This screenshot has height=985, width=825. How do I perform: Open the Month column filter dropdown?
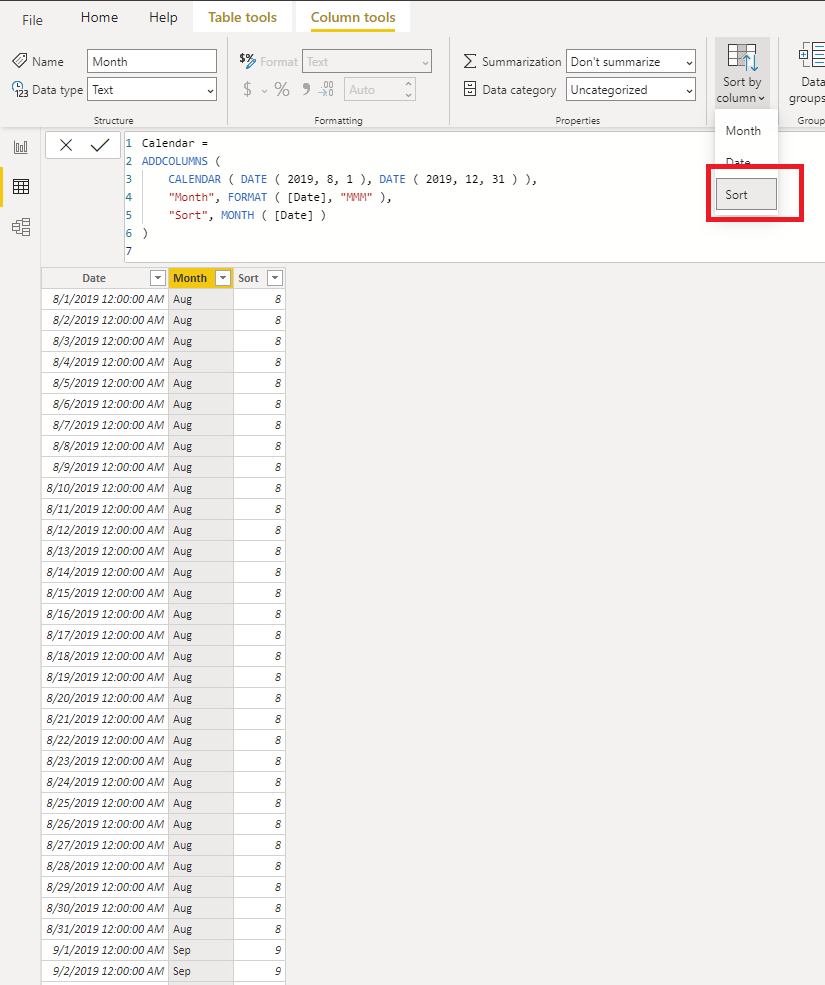click(x=223, y=278)
